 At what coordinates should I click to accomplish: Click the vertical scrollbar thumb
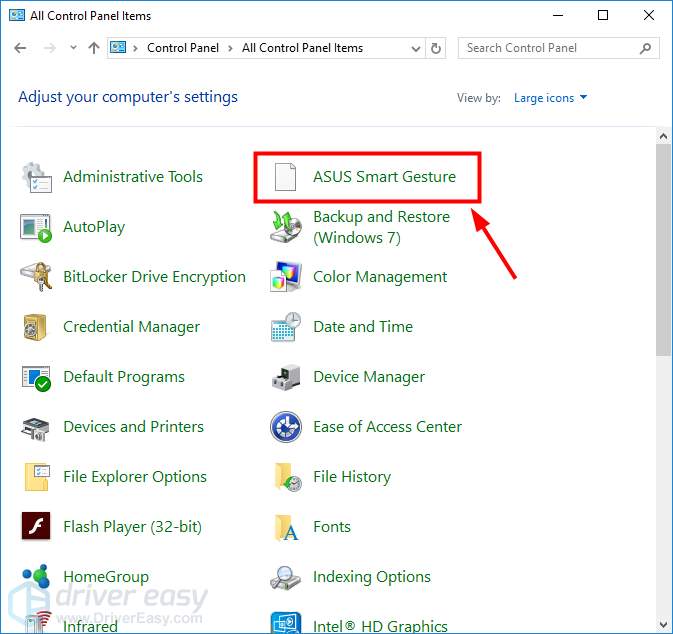pos(663,249)
